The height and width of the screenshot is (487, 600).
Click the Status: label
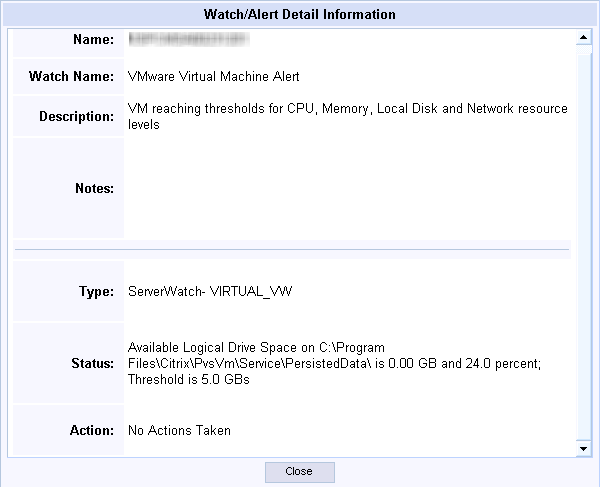[x=93, y=363]
